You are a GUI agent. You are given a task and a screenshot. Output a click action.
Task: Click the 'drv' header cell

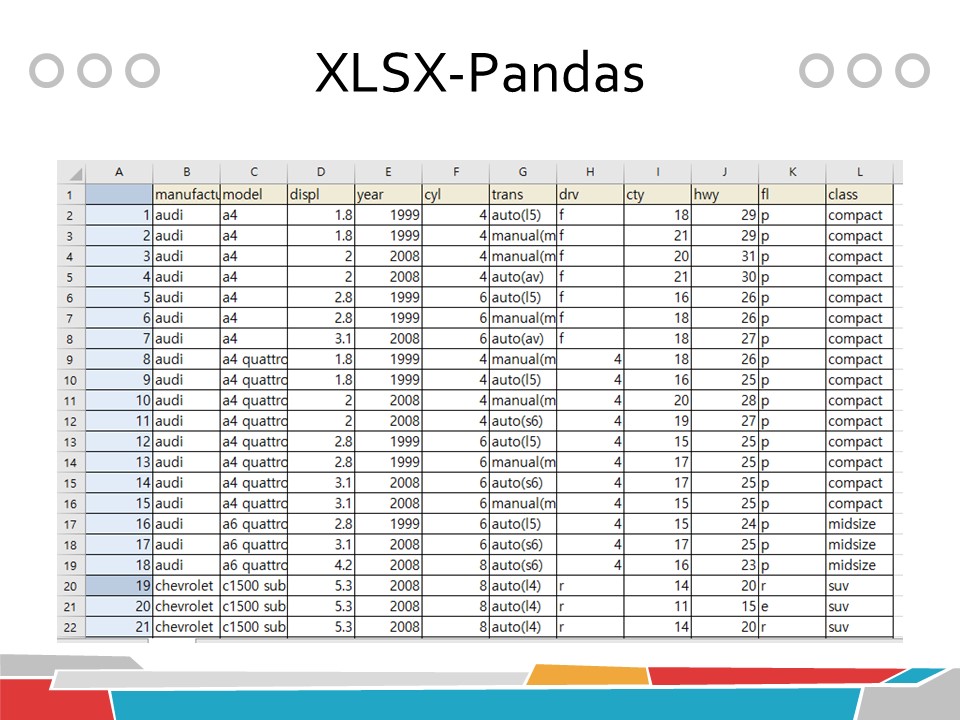(590, 195)
